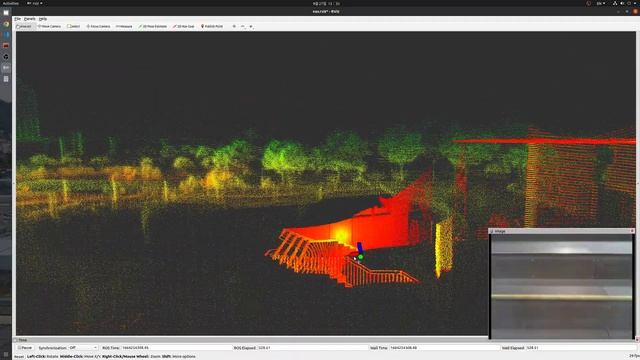Open the Activities overview
The width and height of the screenshot is (640, 360).
click(10, 3)
